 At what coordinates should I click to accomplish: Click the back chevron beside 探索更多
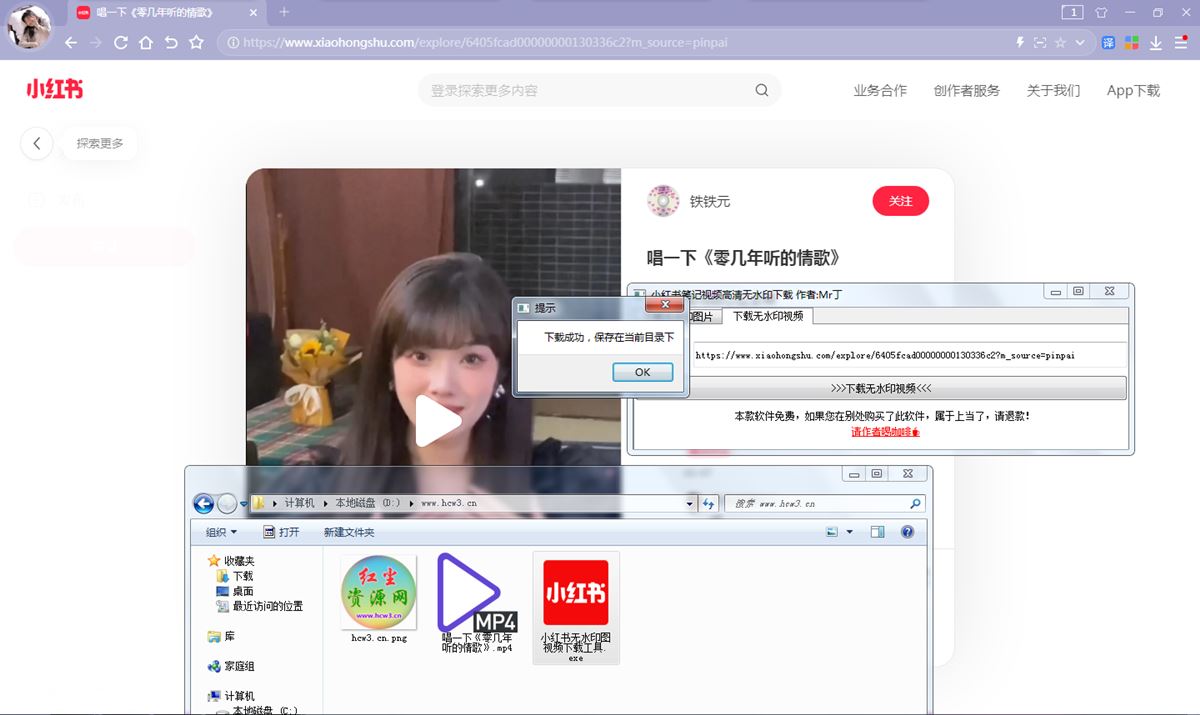[37, 143]
